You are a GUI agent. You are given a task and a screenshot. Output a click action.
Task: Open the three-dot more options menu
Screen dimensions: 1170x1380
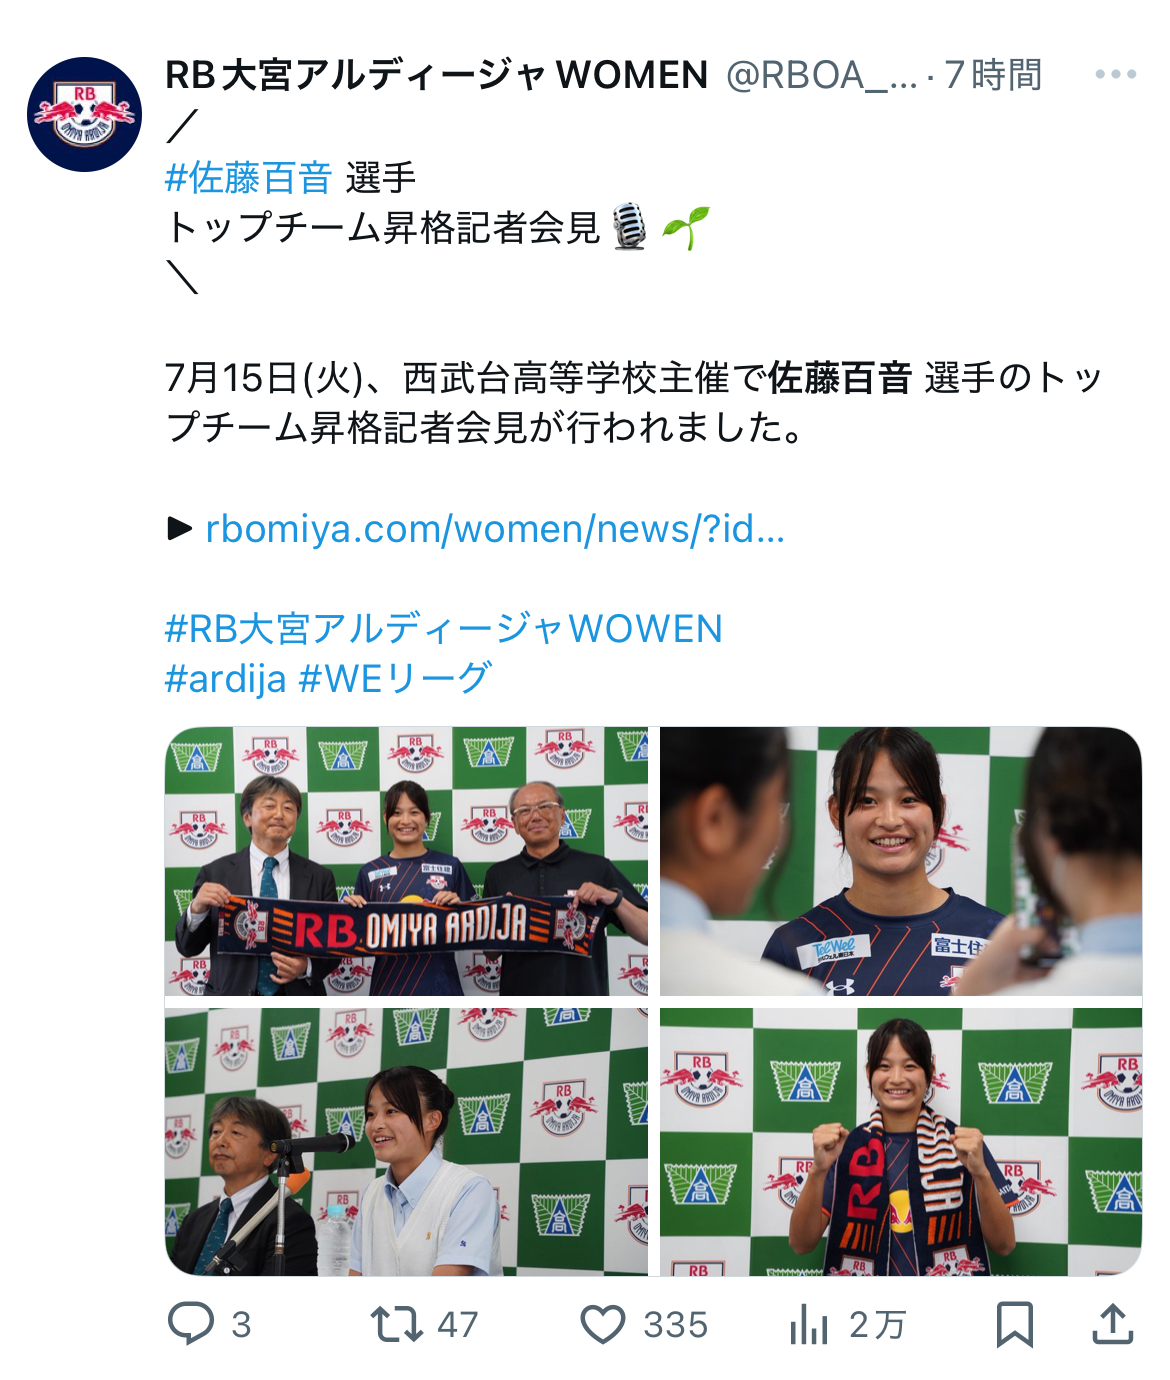1116,74
